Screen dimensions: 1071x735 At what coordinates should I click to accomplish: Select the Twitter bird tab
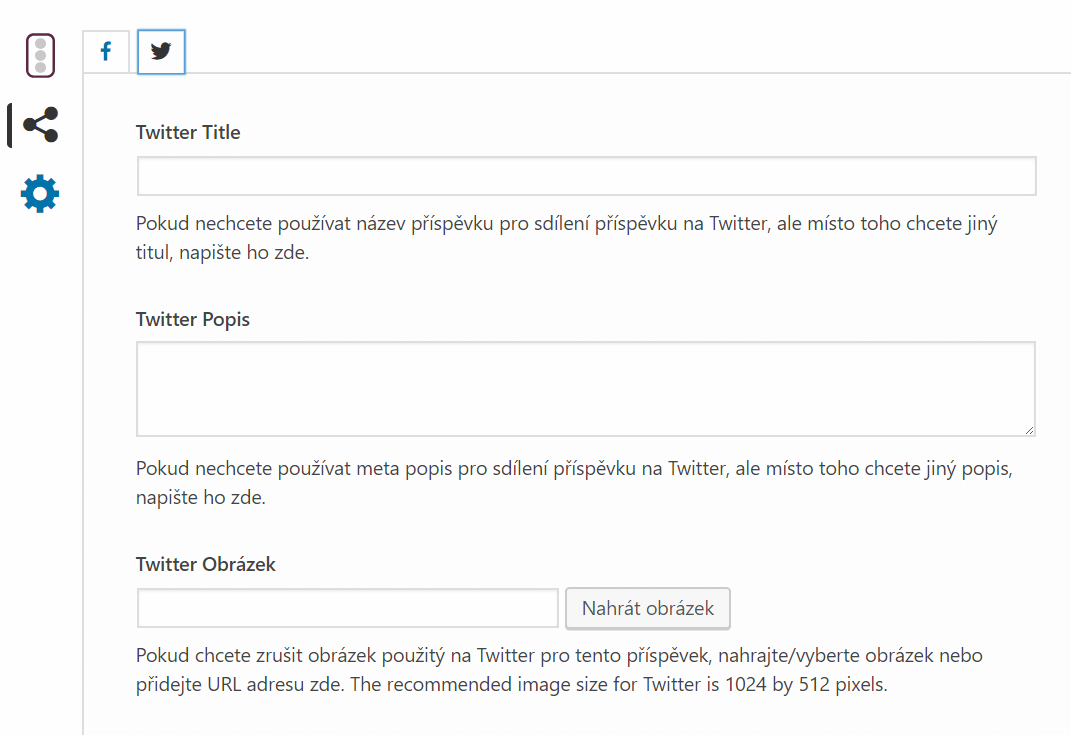point(161,51)
